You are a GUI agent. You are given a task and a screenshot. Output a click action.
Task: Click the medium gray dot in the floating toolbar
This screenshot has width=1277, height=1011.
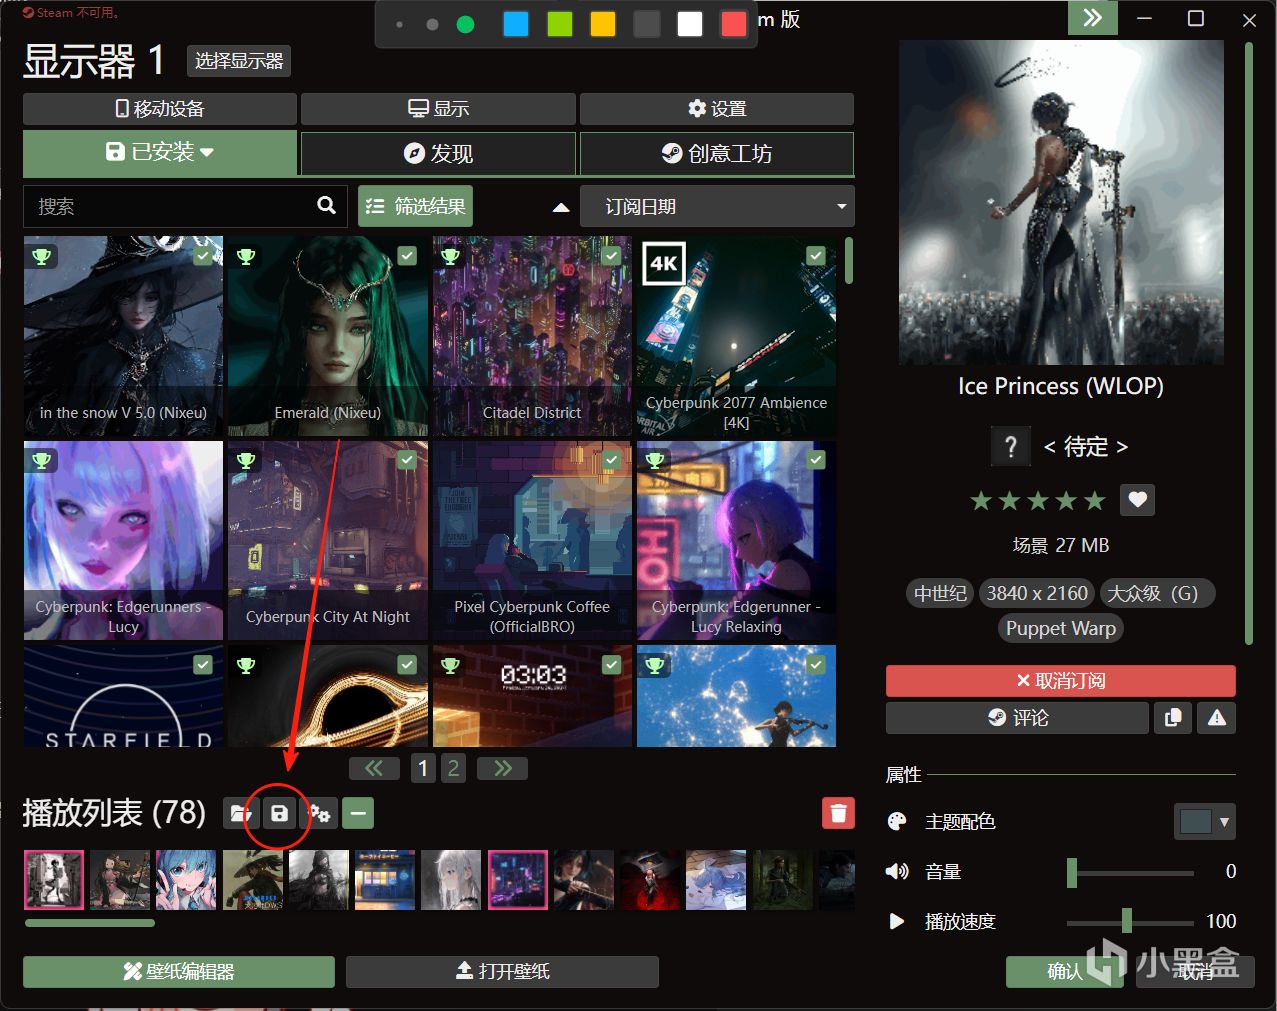[x=432, y=24]
